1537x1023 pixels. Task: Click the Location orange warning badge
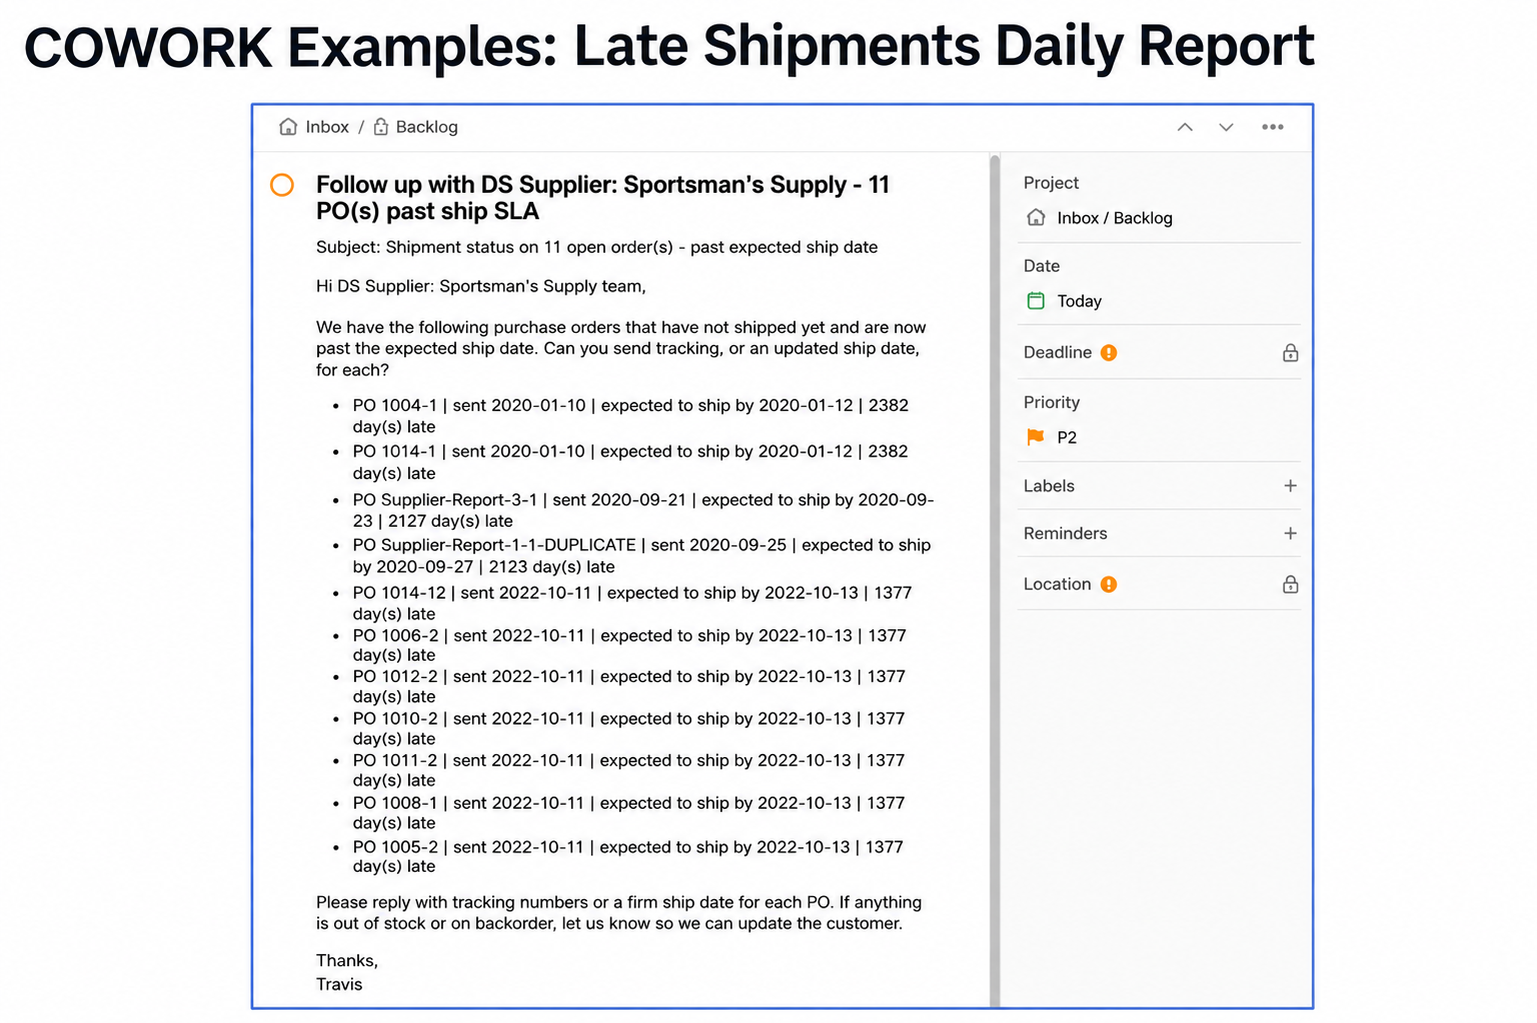point(1109,585)
